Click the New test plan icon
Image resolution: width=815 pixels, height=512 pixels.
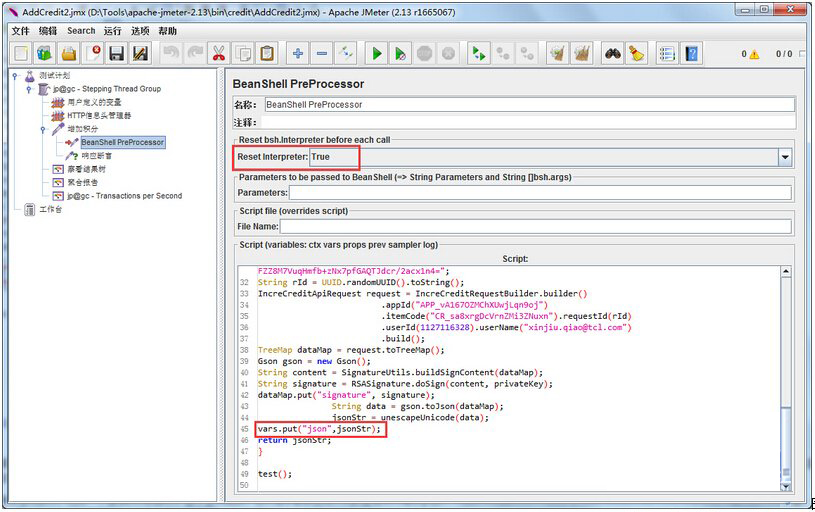[20, 53]
